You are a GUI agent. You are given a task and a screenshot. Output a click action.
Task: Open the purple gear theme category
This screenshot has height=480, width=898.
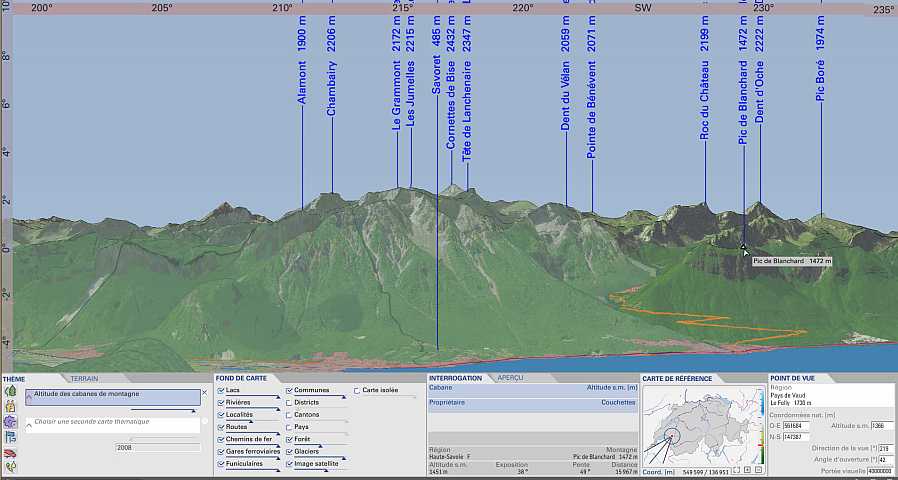point(11,422)
